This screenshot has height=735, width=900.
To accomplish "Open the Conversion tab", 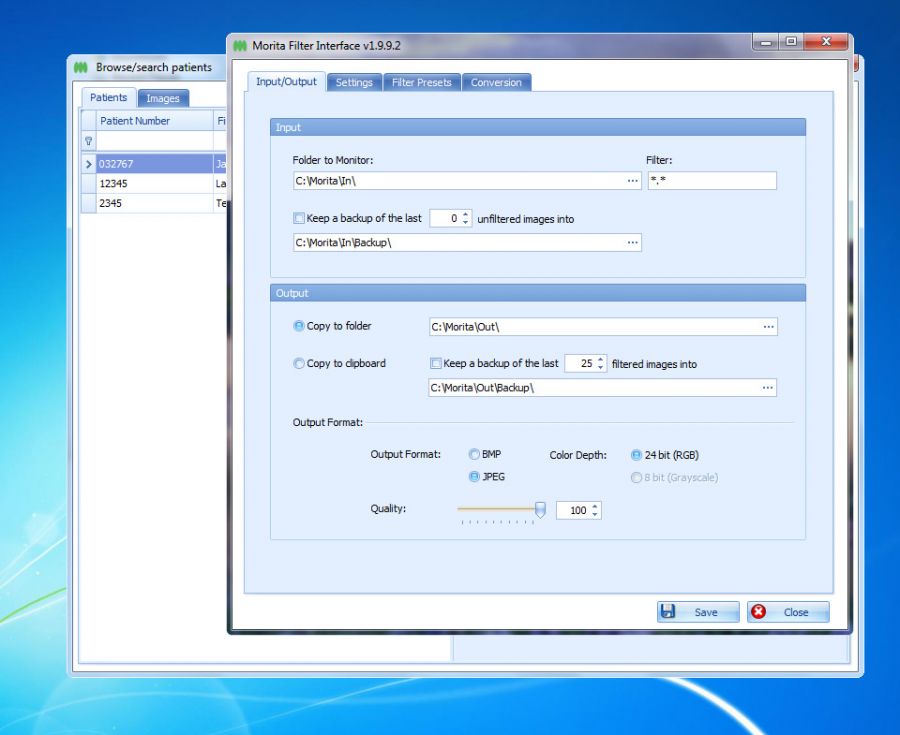I will click(496, 83).
